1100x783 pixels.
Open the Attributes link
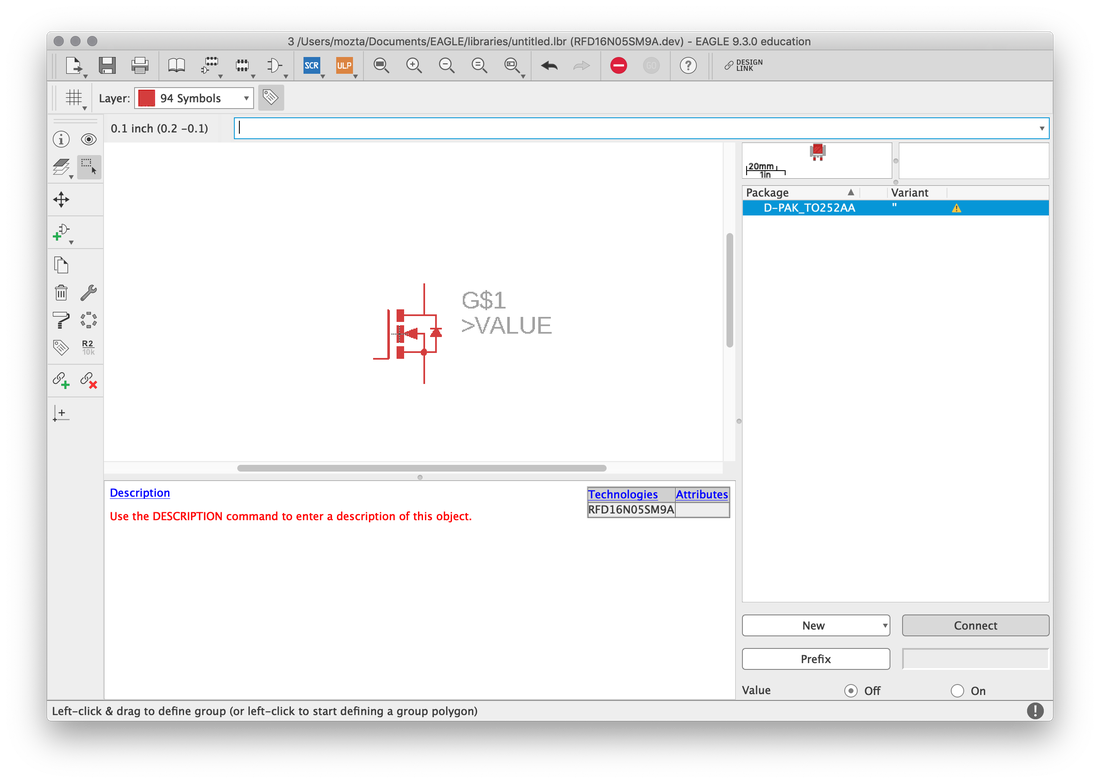pyautogui.click(x=702, y=494)
